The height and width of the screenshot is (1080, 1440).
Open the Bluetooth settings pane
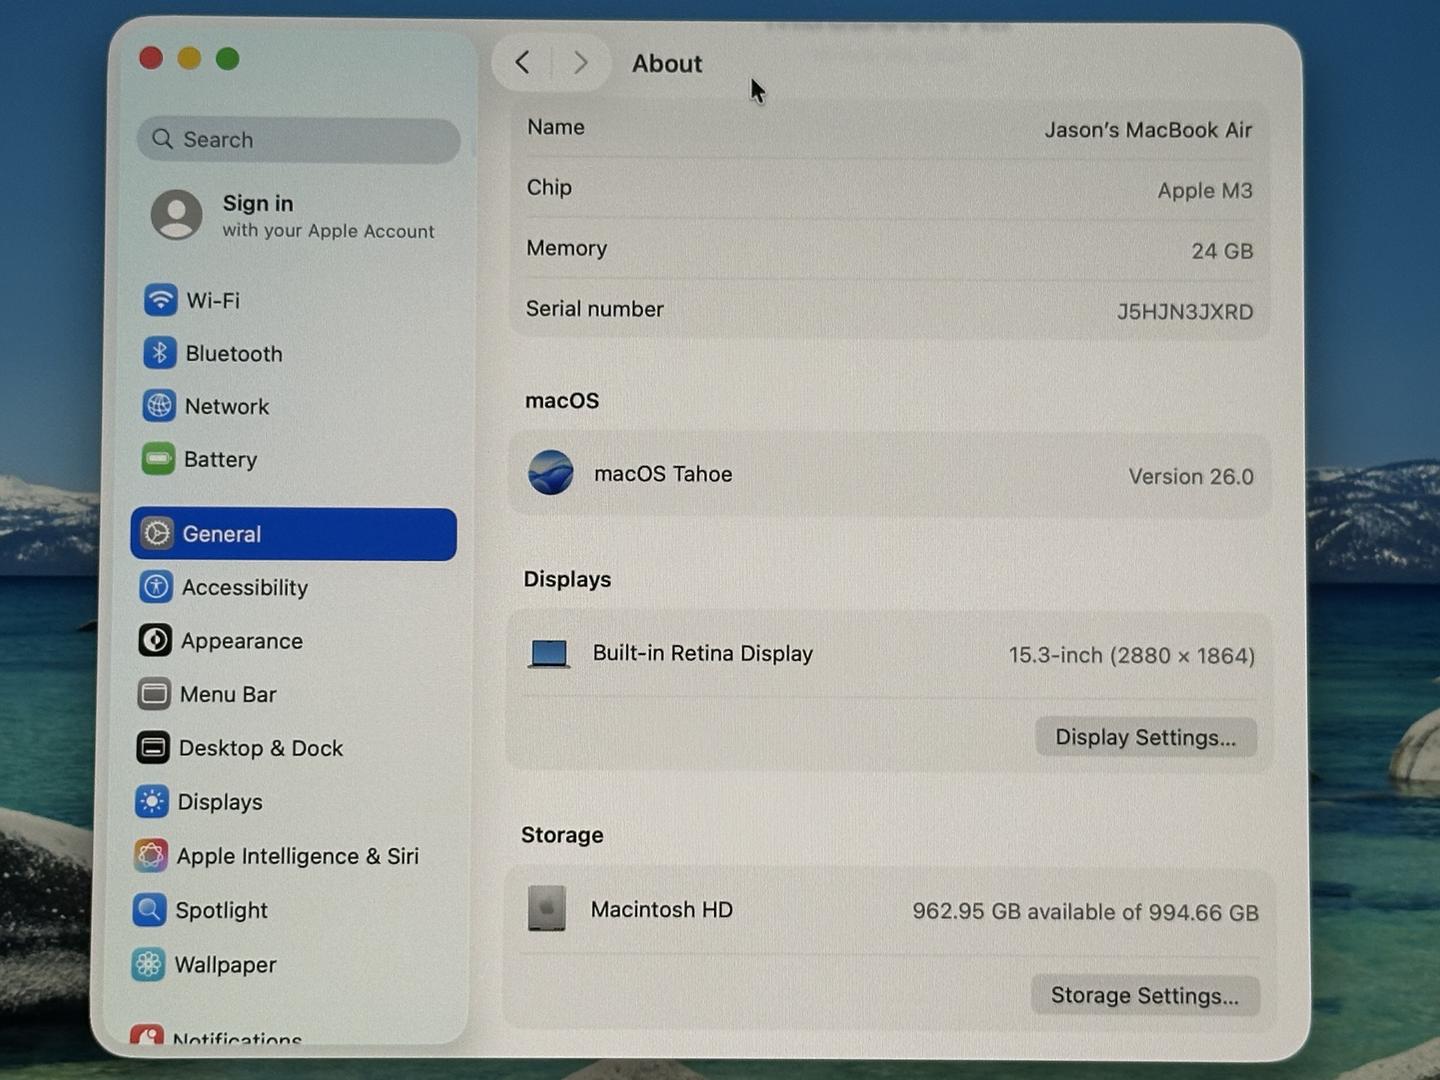(x=232, y=353)
